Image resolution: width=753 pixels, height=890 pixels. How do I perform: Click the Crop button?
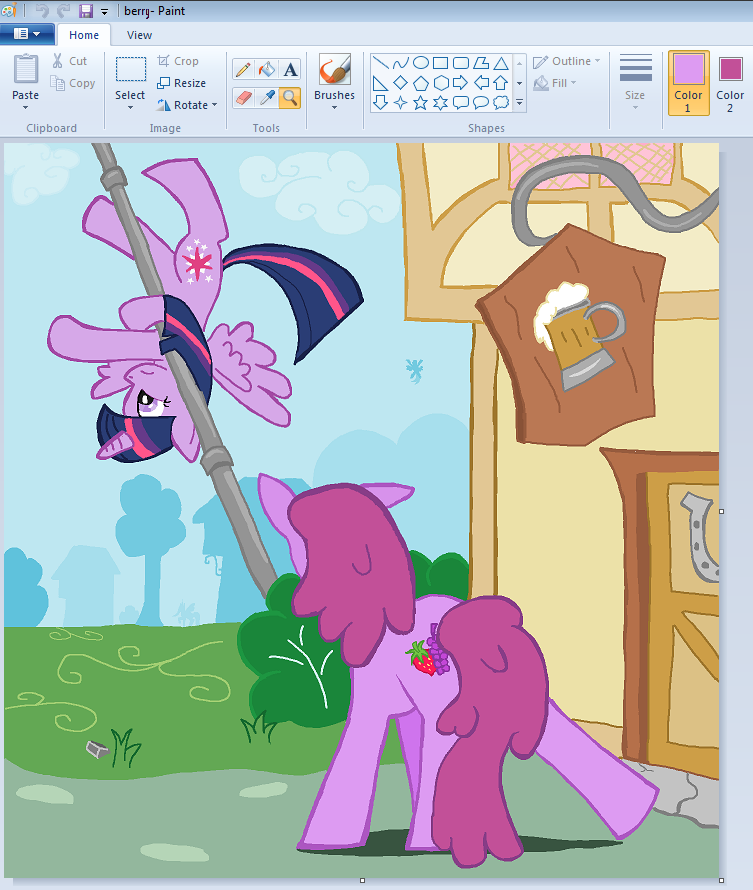pyautogui.click(x=178, y=61)
